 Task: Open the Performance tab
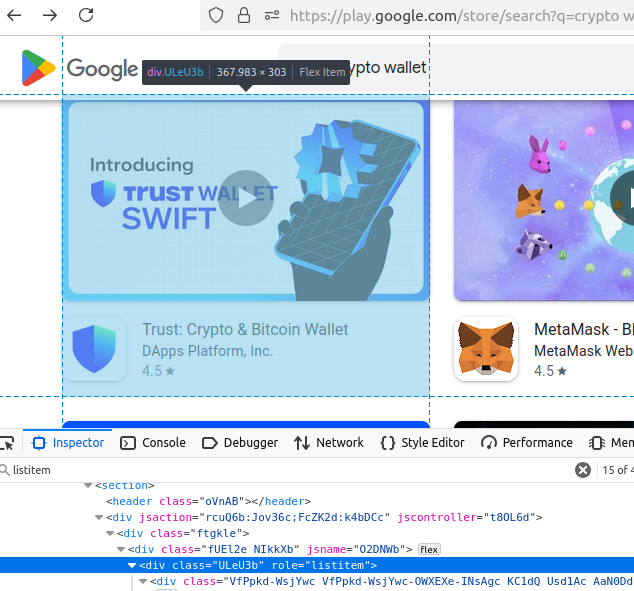click(526, 443)
